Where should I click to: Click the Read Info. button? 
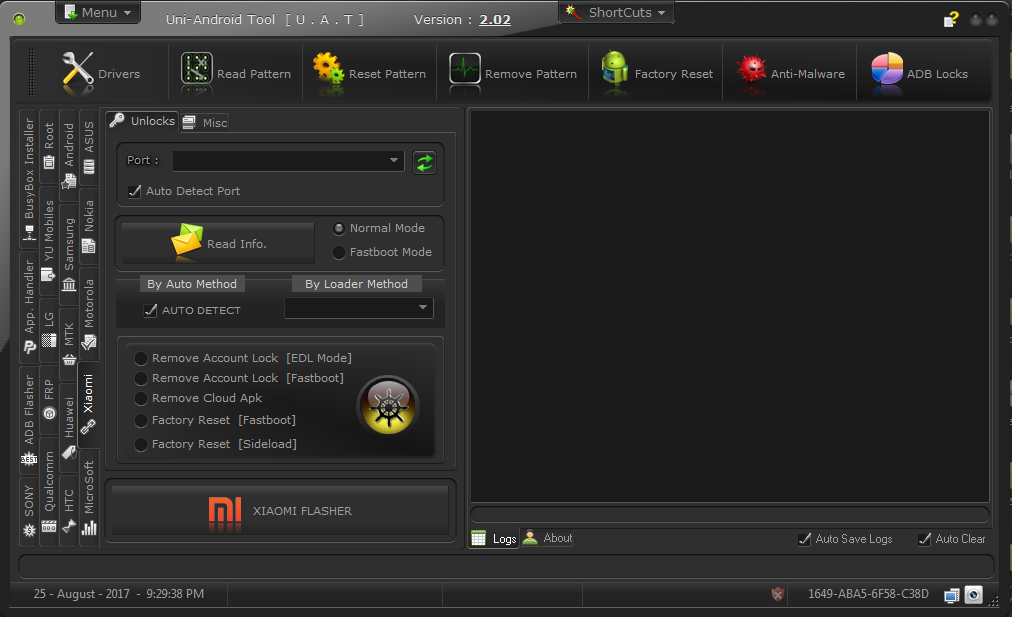(x=218, y=243)
